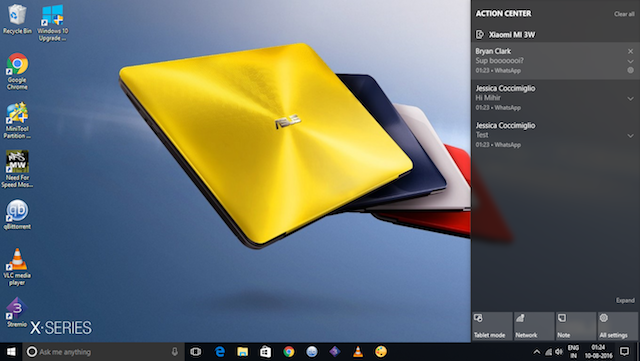Open the 'Test' WhatsApp notification
The image size is (640, 361).
point(556,135)
